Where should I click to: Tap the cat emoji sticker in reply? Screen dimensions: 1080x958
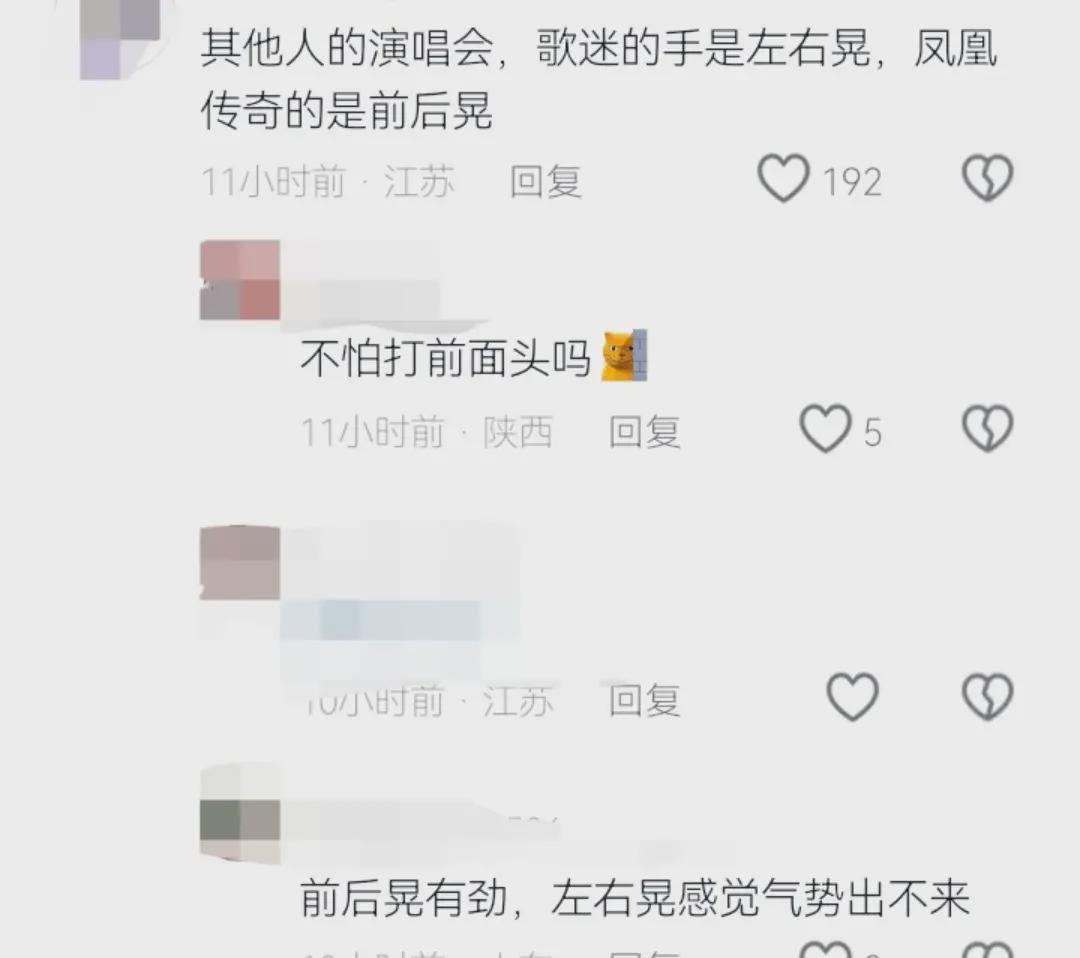pos(624,356)
